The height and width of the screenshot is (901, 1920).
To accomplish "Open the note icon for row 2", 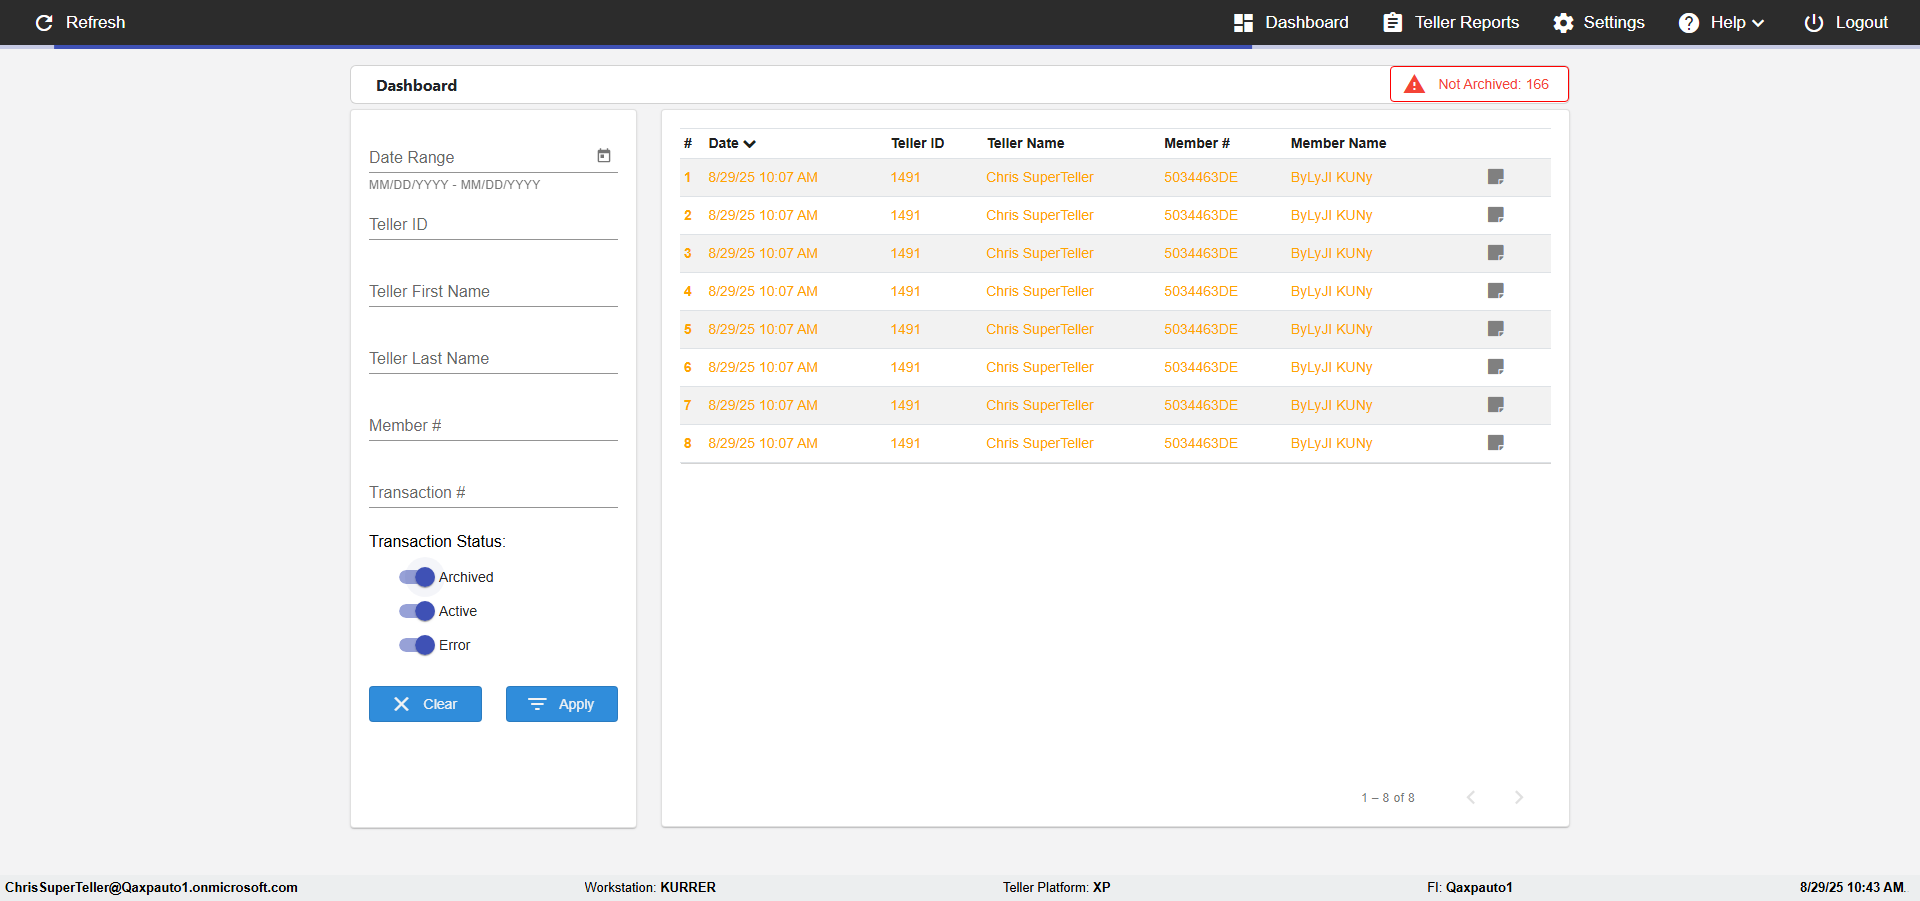I will coord(1496,215).
